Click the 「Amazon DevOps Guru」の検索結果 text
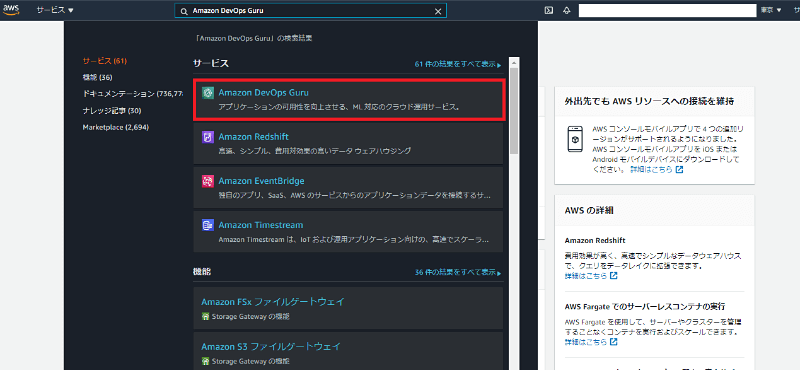 [x=254, y=38]
